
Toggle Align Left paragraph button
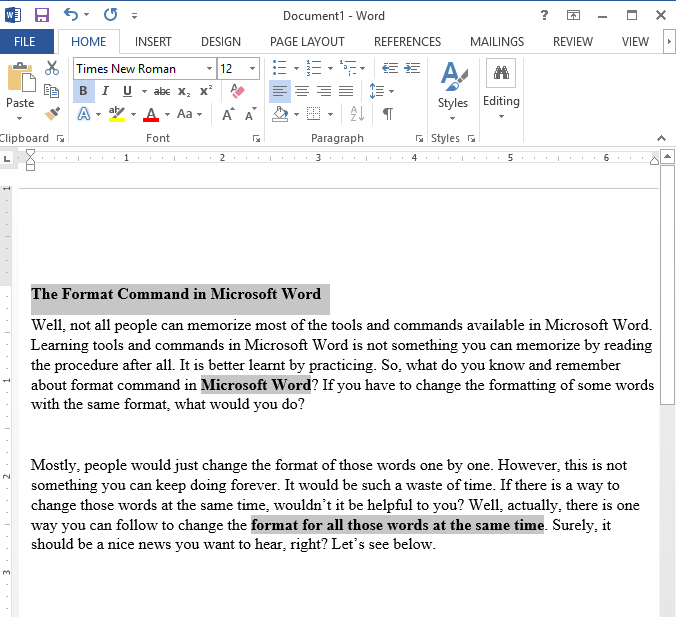coord(280,91)
